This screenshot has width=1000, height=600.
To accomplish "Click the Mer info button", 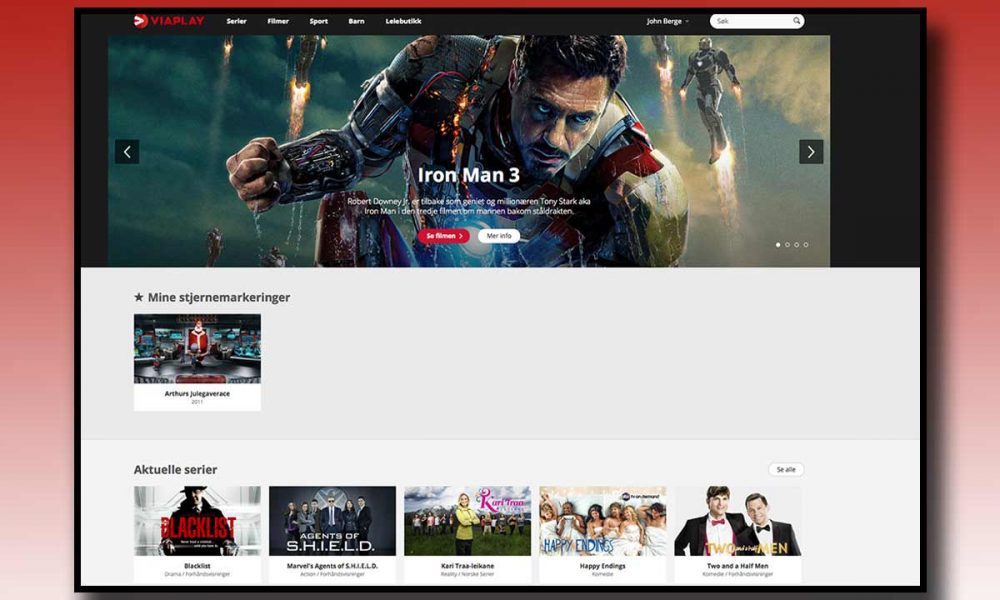I will (x=499, y=236).
